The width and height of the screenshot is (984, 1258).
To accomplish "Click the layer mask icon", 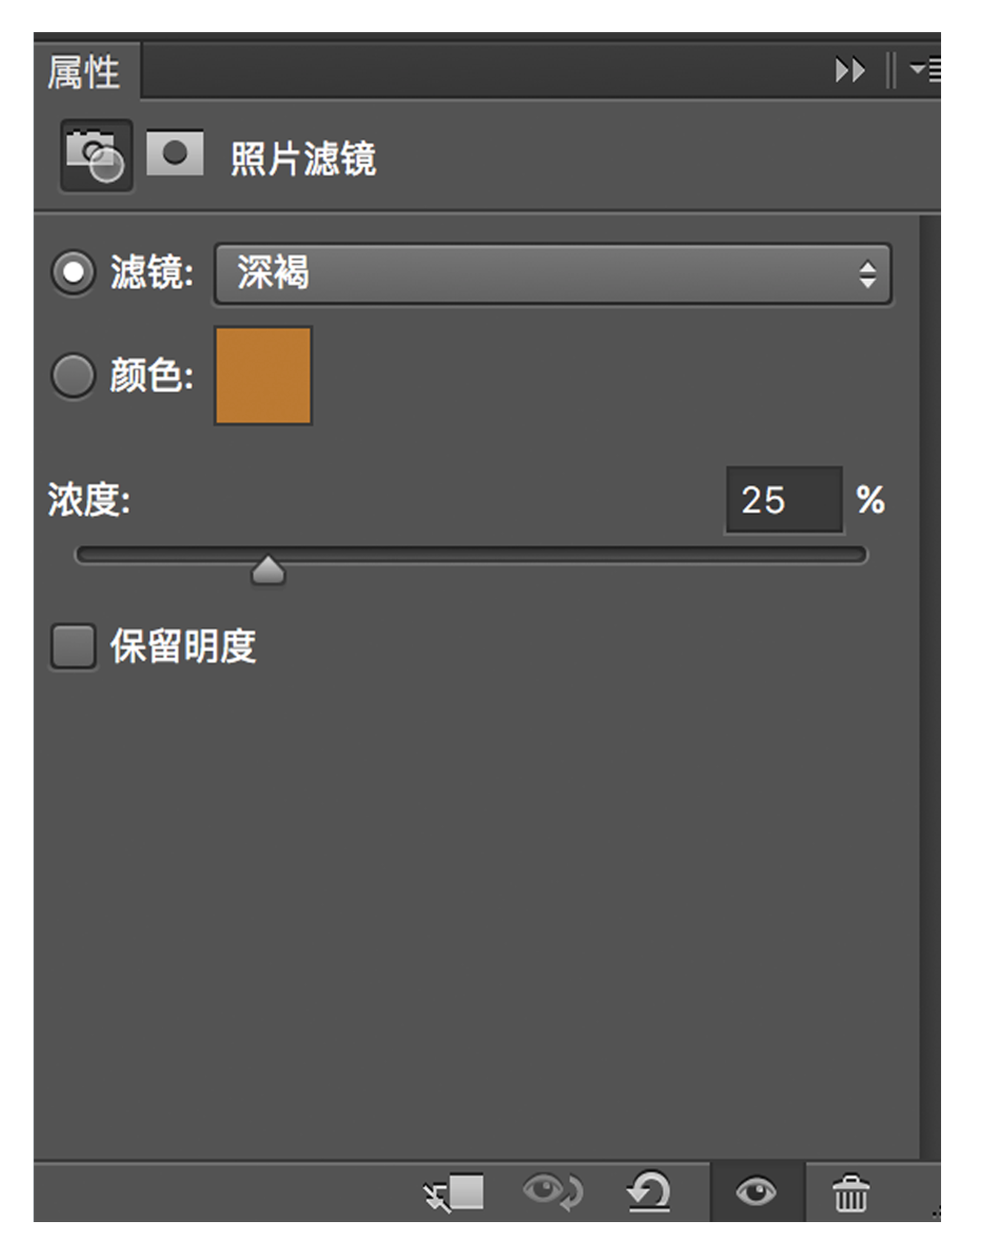I will coord(175,154).
